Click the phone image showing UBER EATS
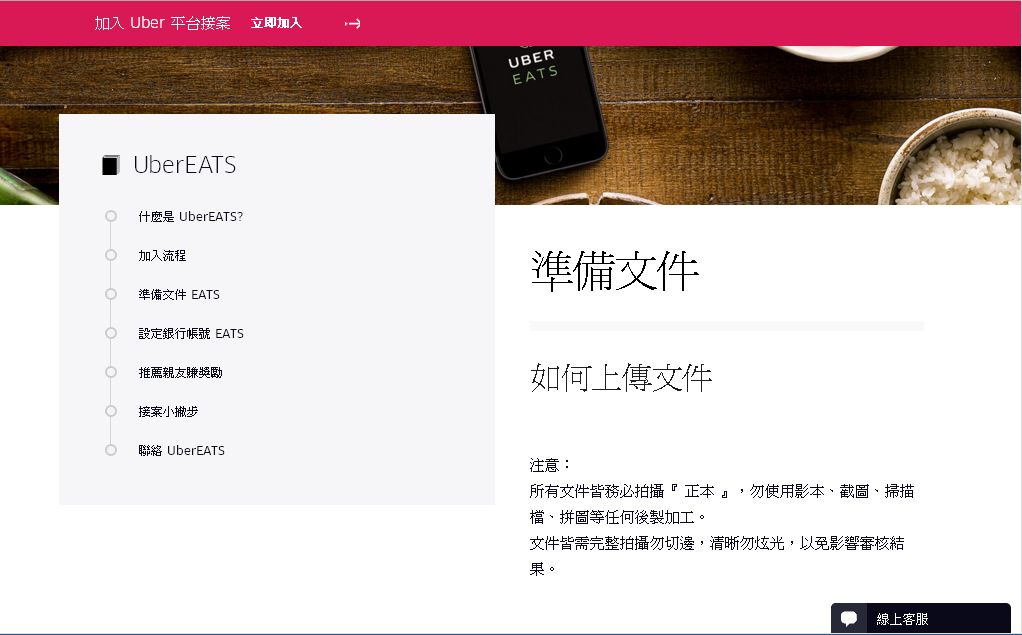1022x635 pixels. (x=540, y=111)
